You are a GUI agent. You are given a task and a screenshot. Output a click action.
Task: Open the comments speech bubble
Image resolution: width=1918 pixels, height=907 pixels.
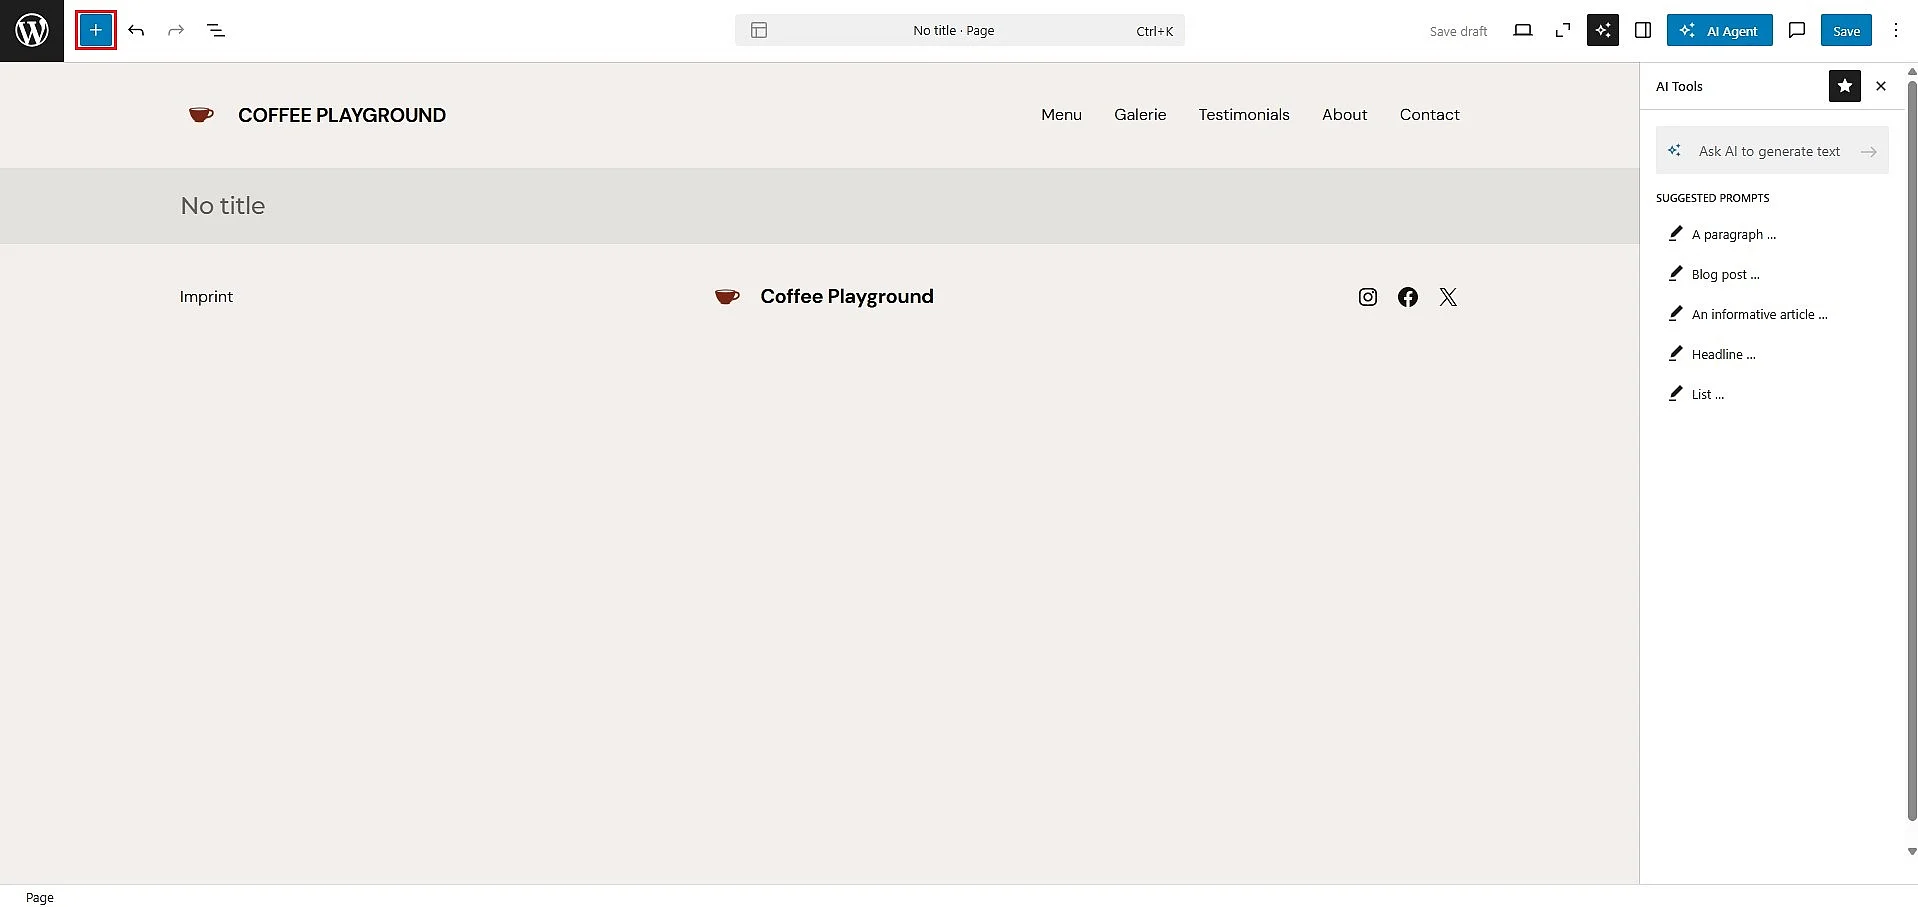[x=1797, y=31]
